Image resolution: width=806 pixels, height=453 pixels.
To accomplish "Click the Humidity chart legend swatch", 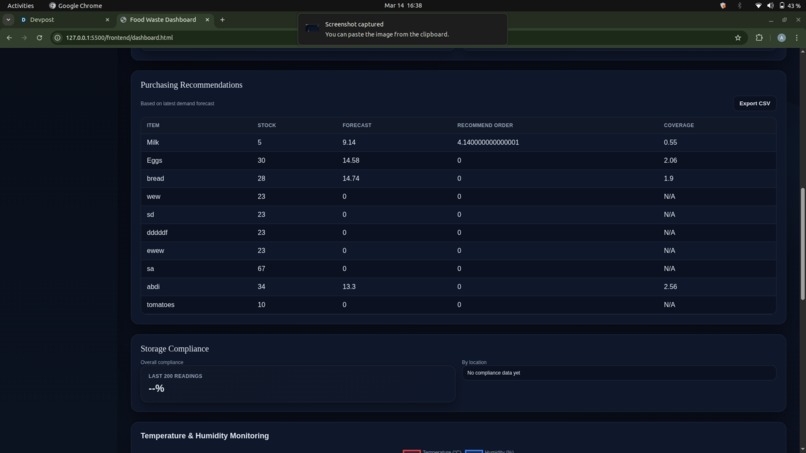I will tap(473, 451).
